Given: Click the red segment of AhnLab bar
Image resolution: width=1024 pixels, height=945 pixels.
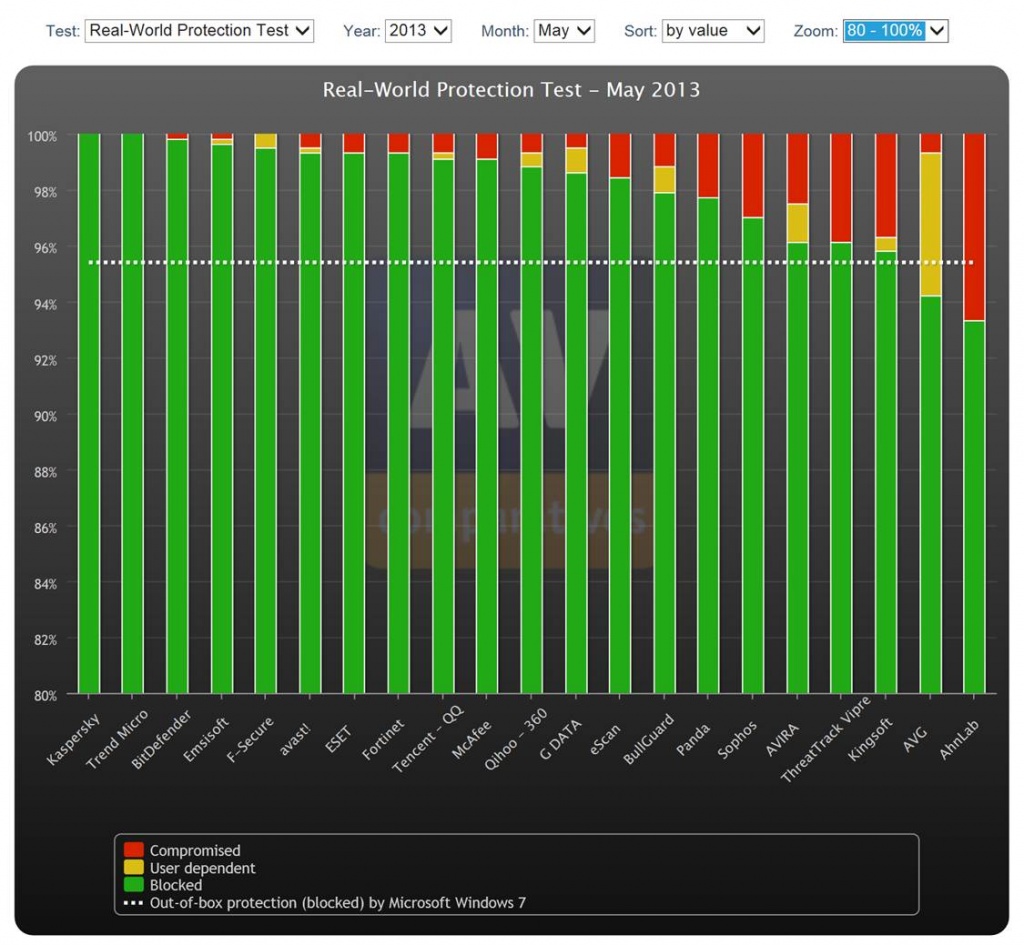Looking at the screenshot, I should pos(975,227).
